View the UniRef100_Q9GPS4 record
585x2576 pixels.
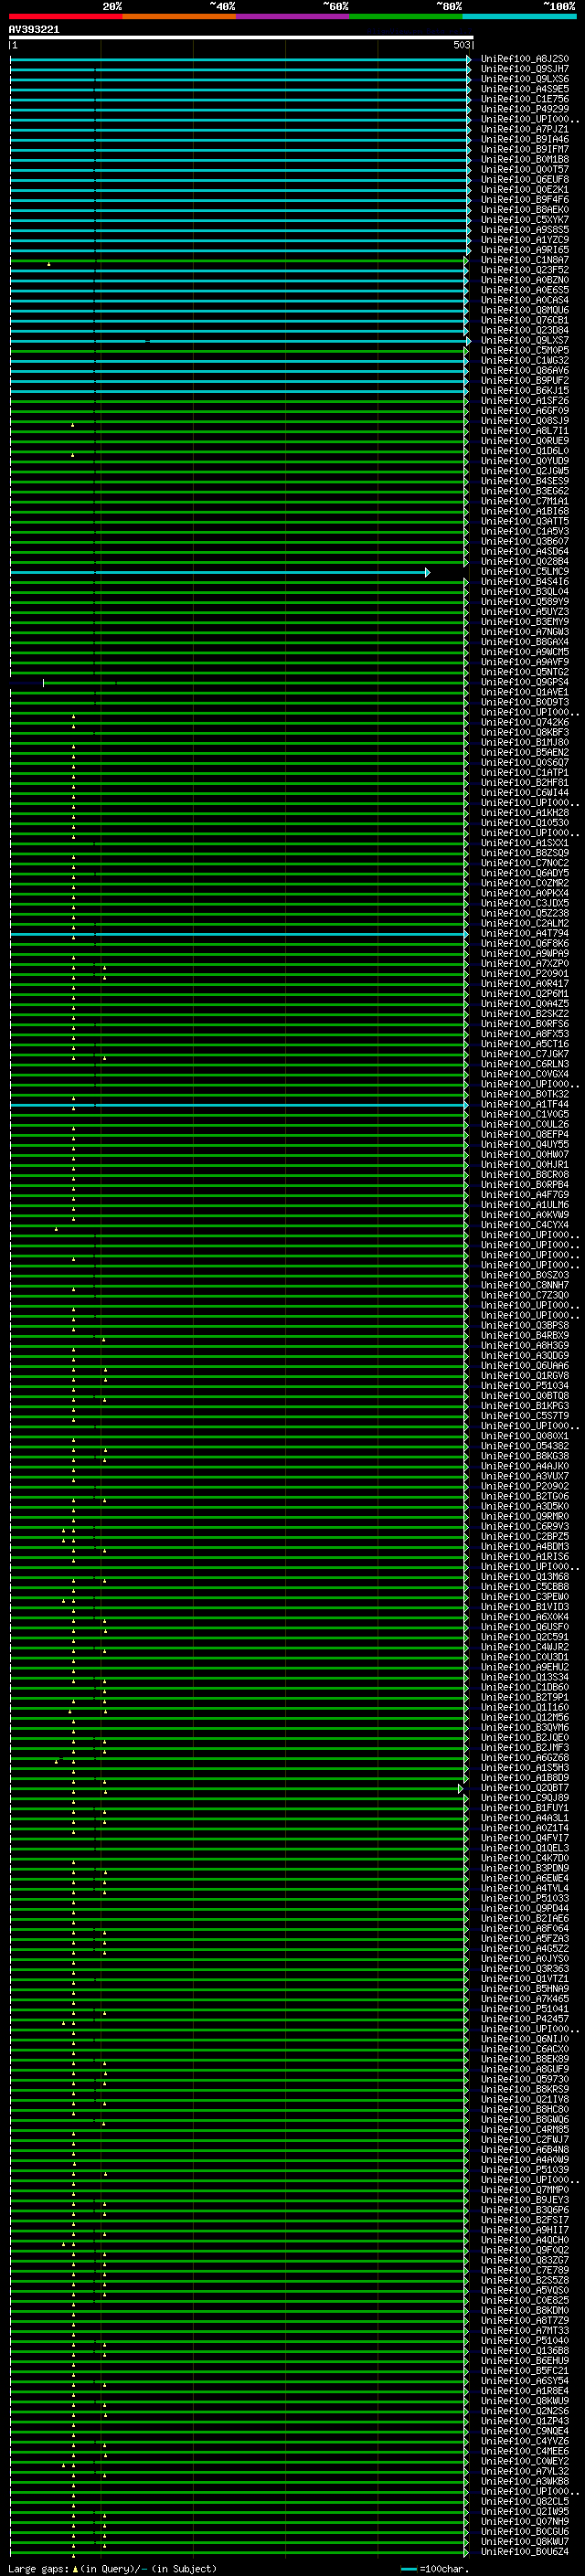click(x=524, y=682)
